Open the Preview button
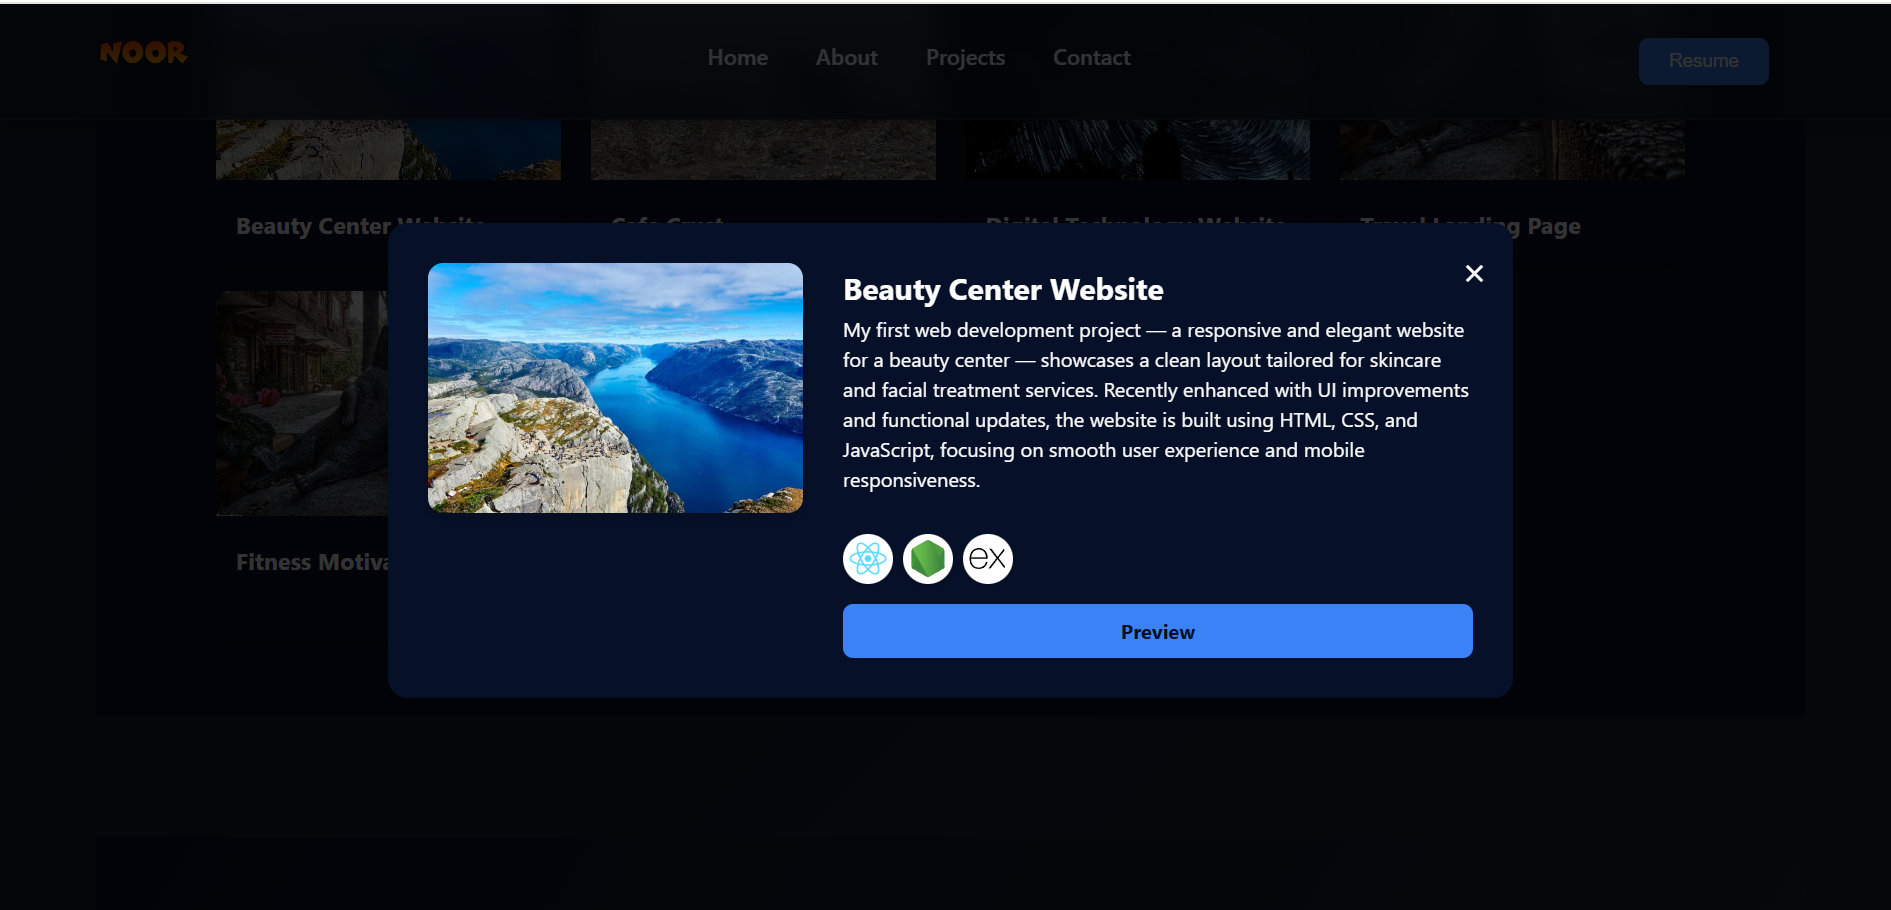 [x=1157, y=631]
